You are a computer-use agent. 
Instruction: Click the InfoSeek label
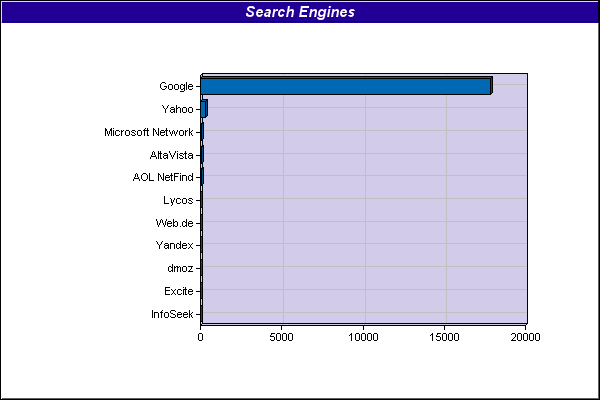click(172, 314)
